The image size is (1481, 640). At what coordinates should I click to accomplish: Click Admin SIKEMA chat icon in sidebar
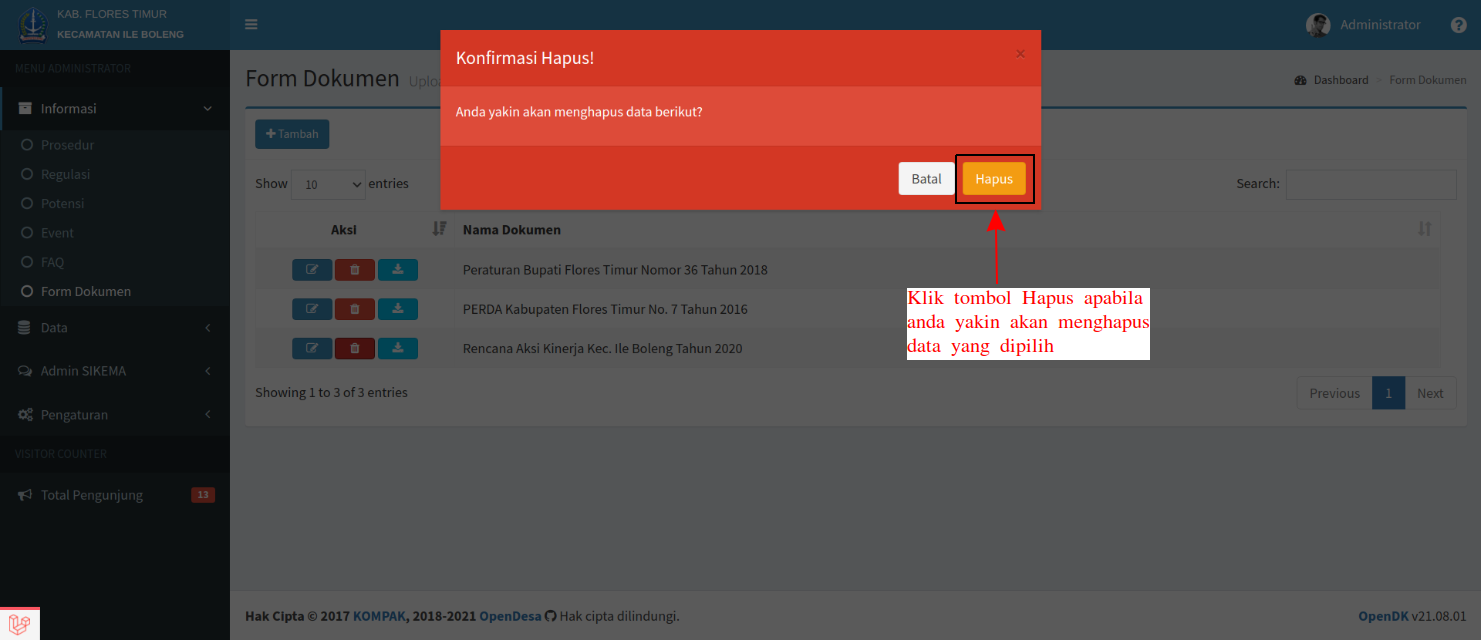[25, 371]
